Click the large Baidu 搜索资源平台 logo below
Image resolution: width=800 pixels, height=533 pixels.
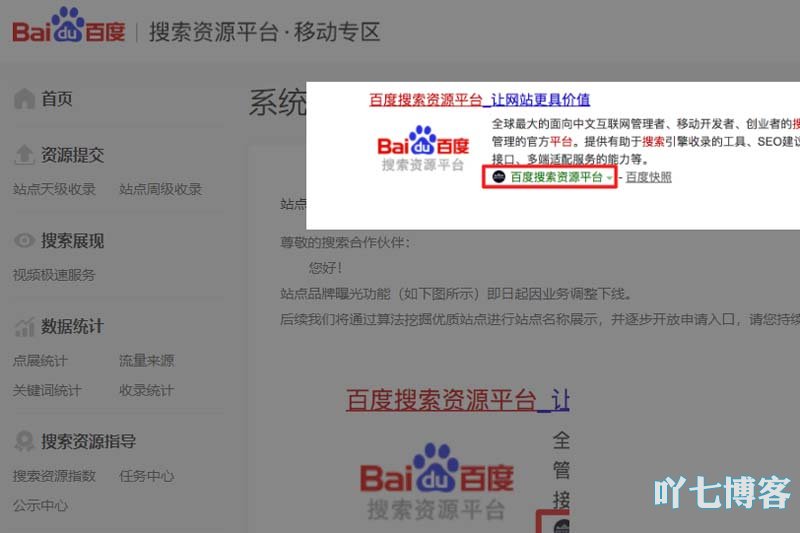pyautogui.click(x=437, y=481)
